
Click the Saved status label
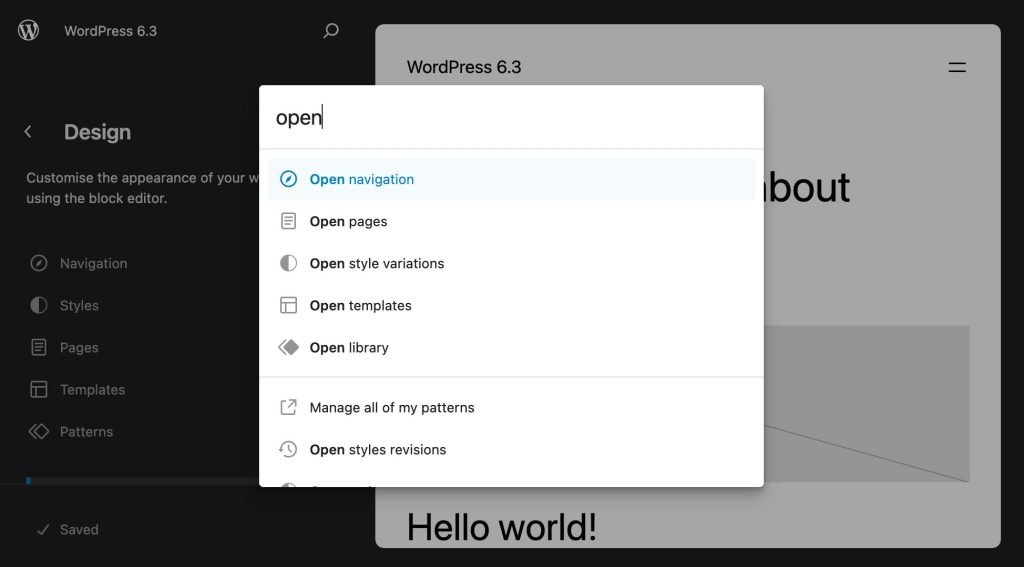[79, 530]
